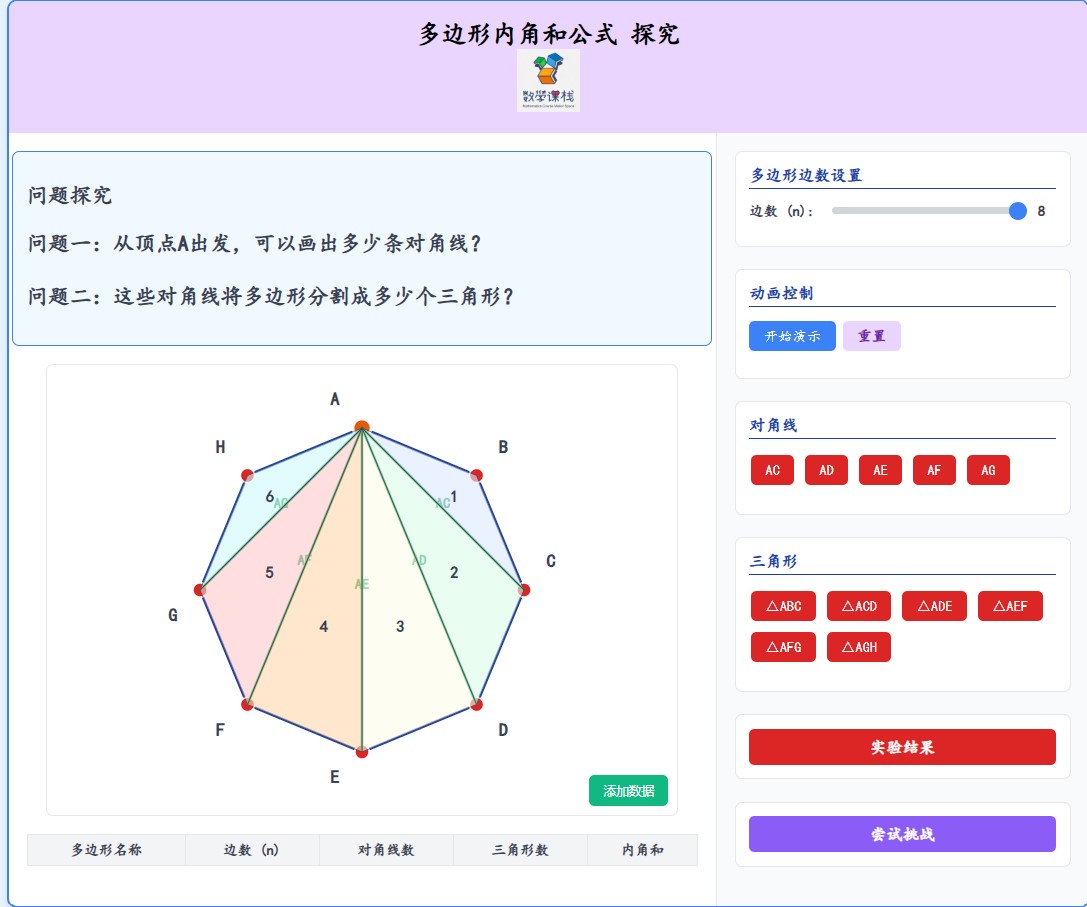Highlight triangle △ABC in the 三角形 panel

(x=783, y=606)
